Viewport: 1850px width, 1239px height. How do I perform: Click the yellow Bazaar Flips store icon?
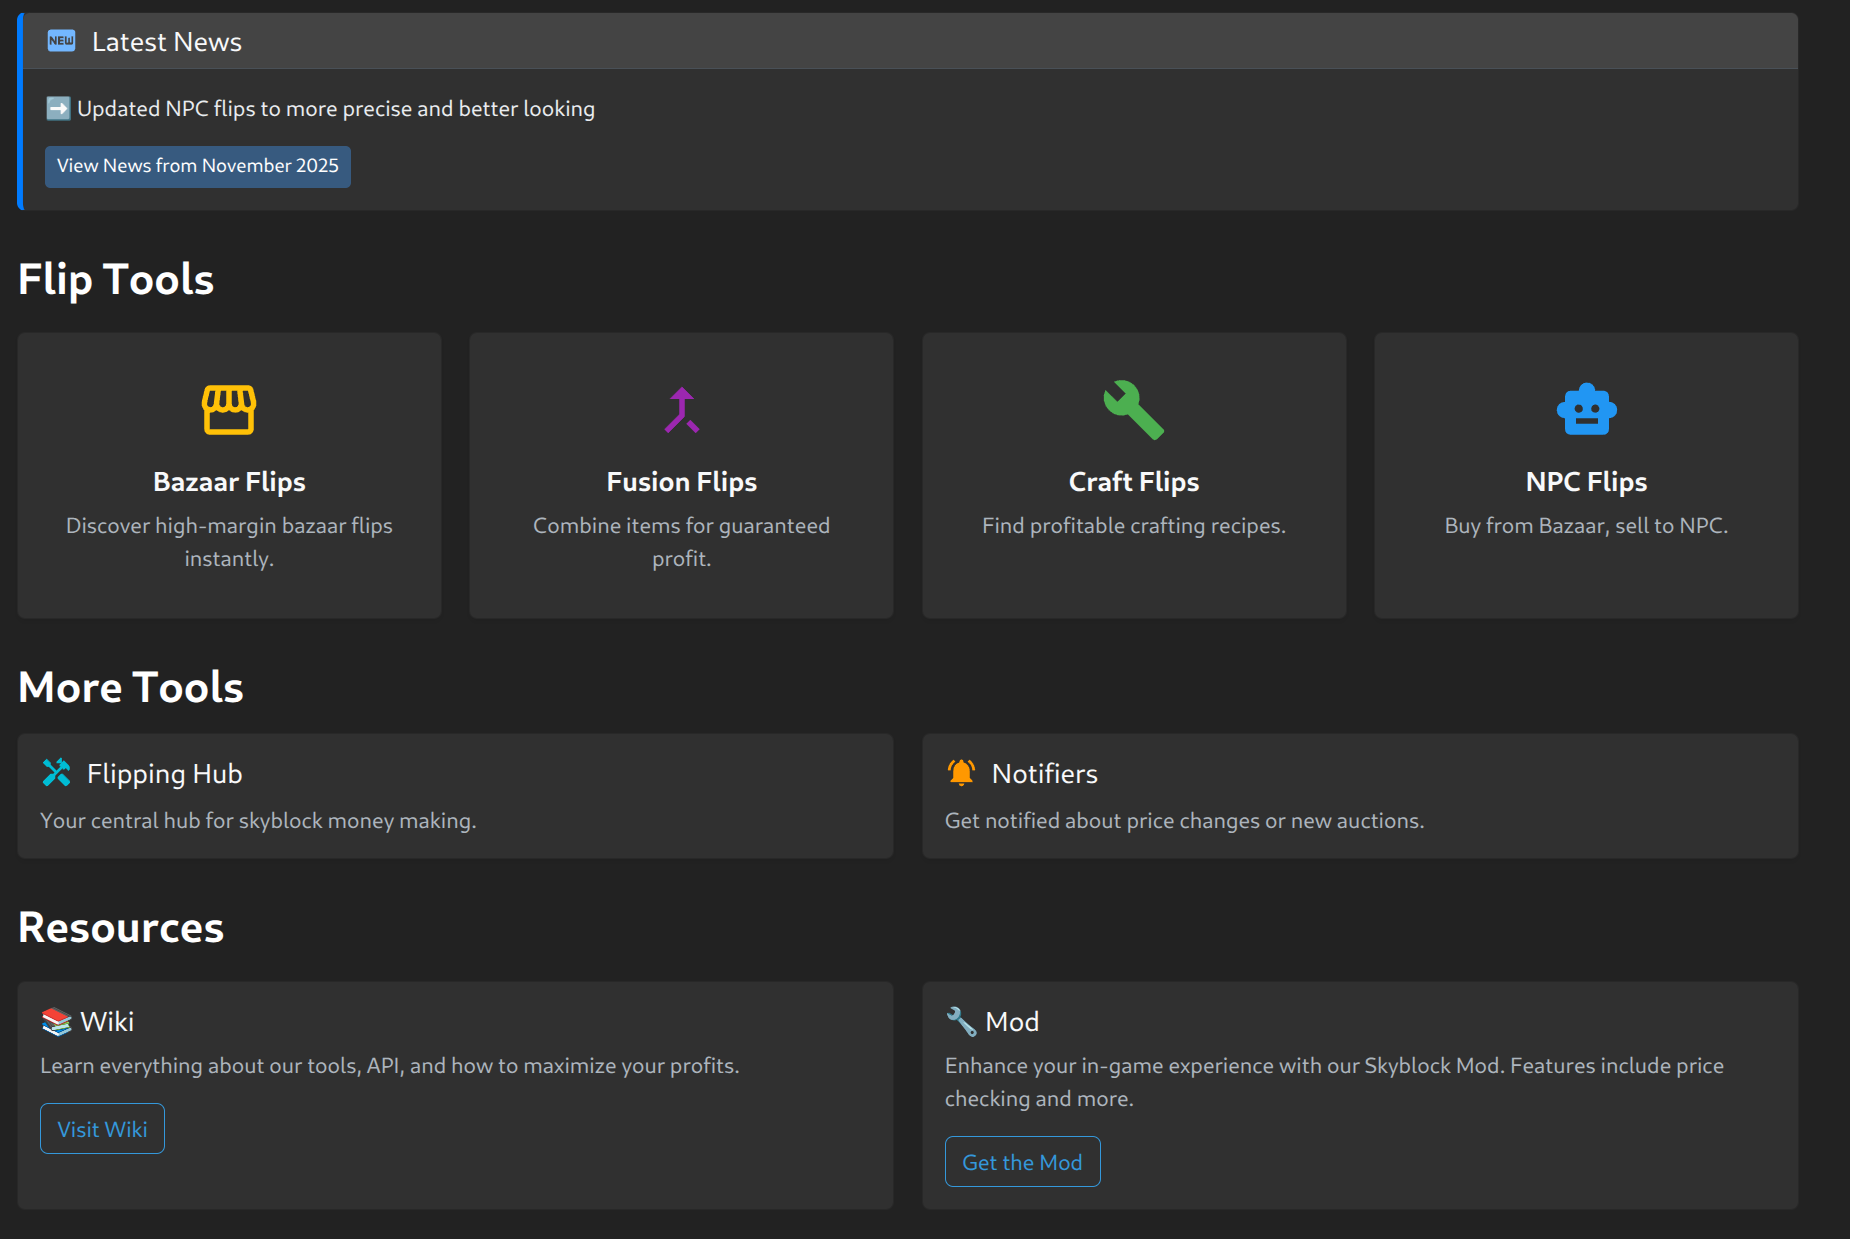[x=229, y=410]
